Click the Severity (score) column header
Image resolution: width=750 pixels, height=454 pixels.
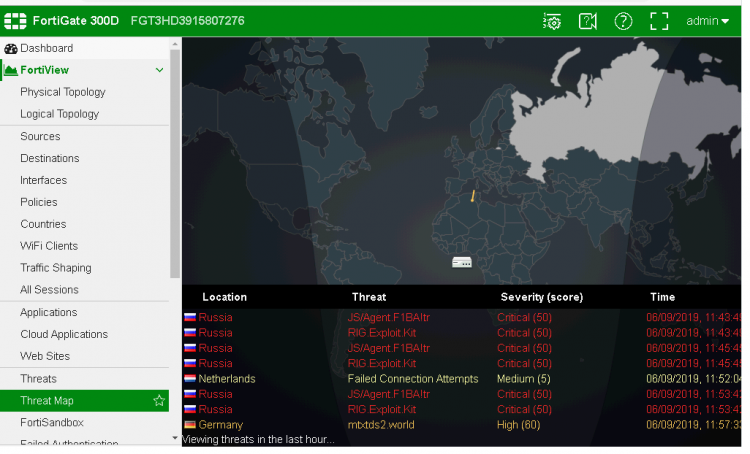[541, 297]
